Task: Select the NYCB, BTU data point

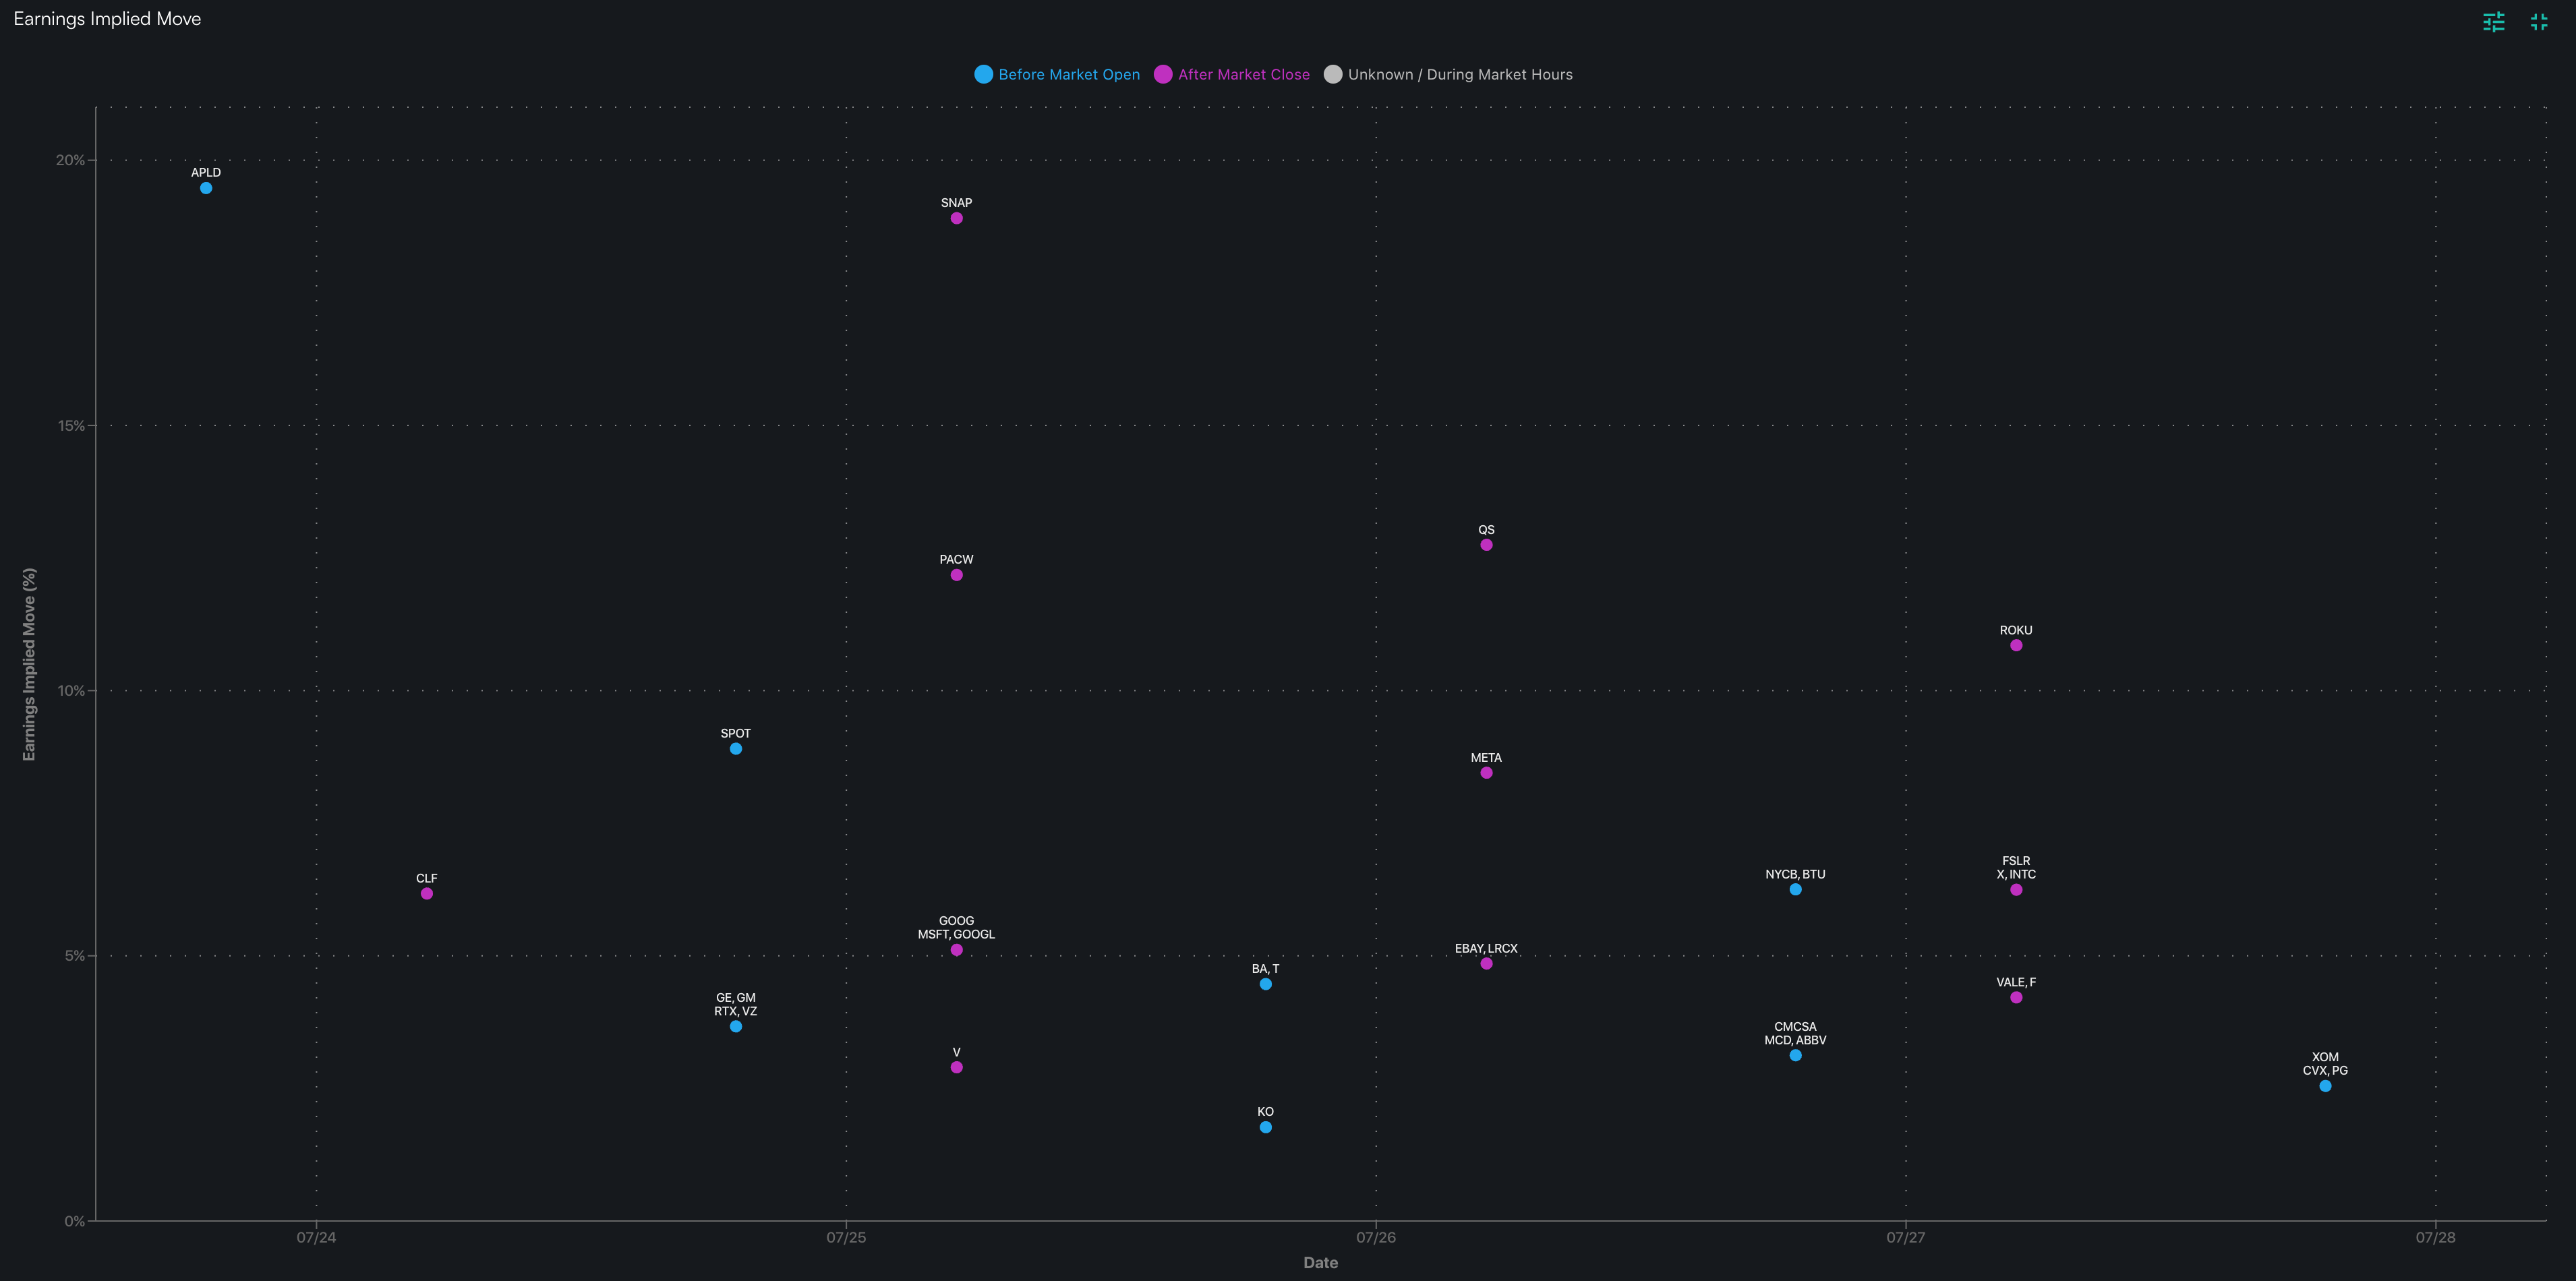Action: 1795,889
